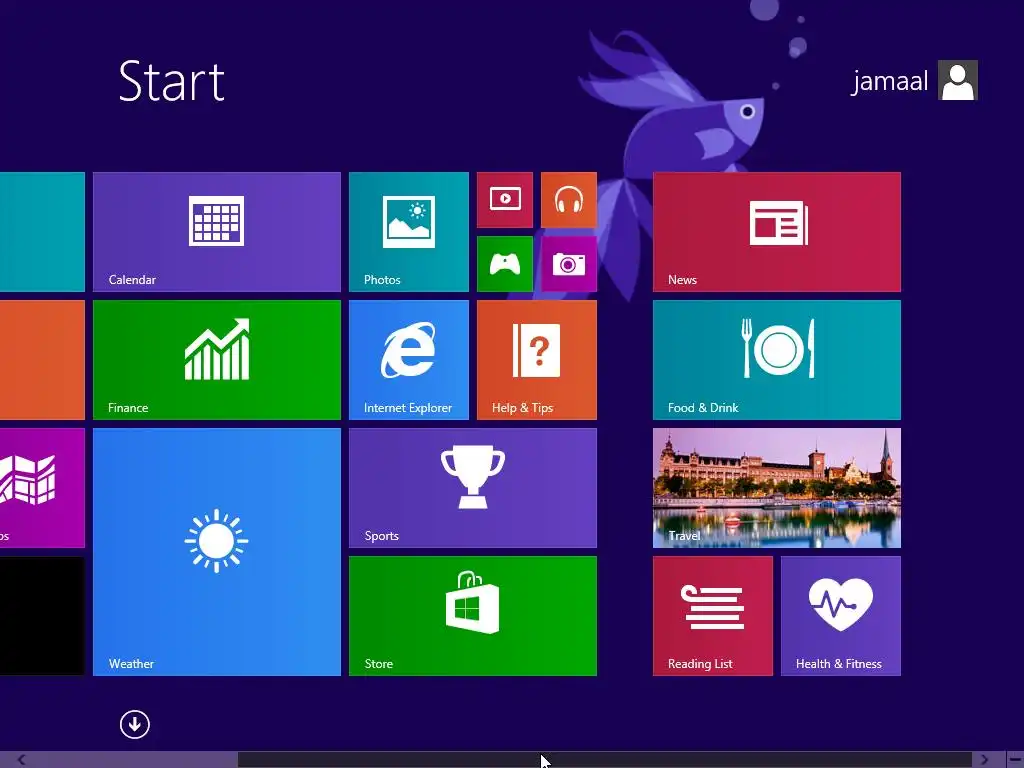
Task: Open the Sports trophy tile
Action: pos(473,488)
